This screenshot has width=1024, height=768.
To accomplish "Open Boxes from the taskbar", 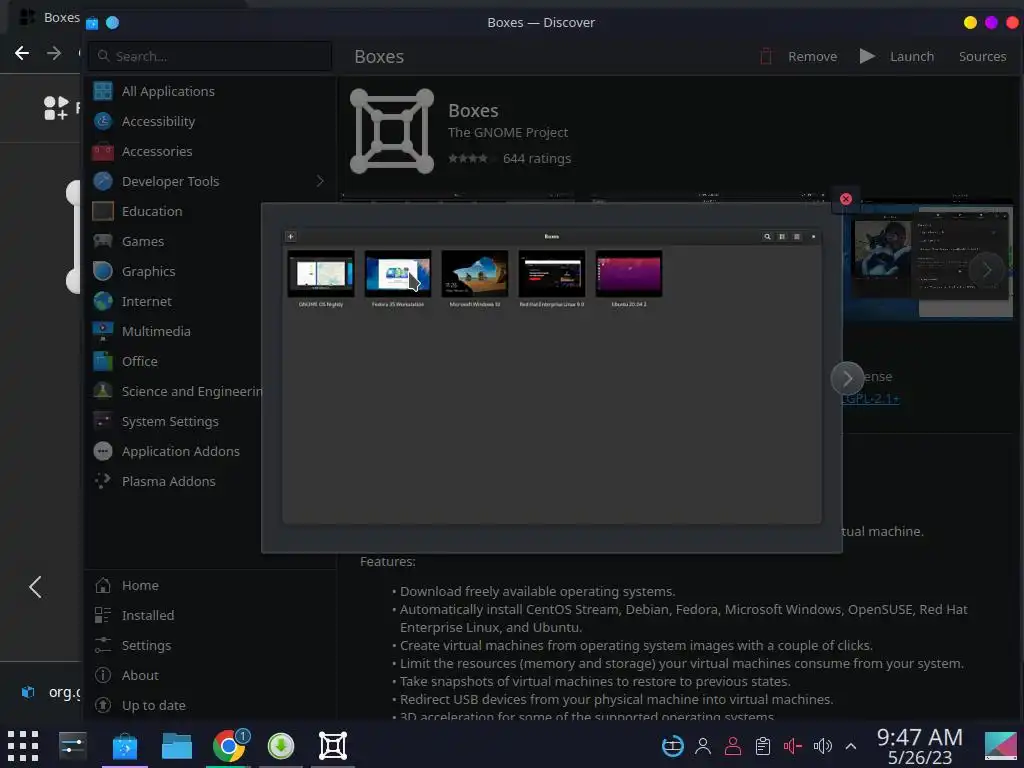I will coord(332,746).
